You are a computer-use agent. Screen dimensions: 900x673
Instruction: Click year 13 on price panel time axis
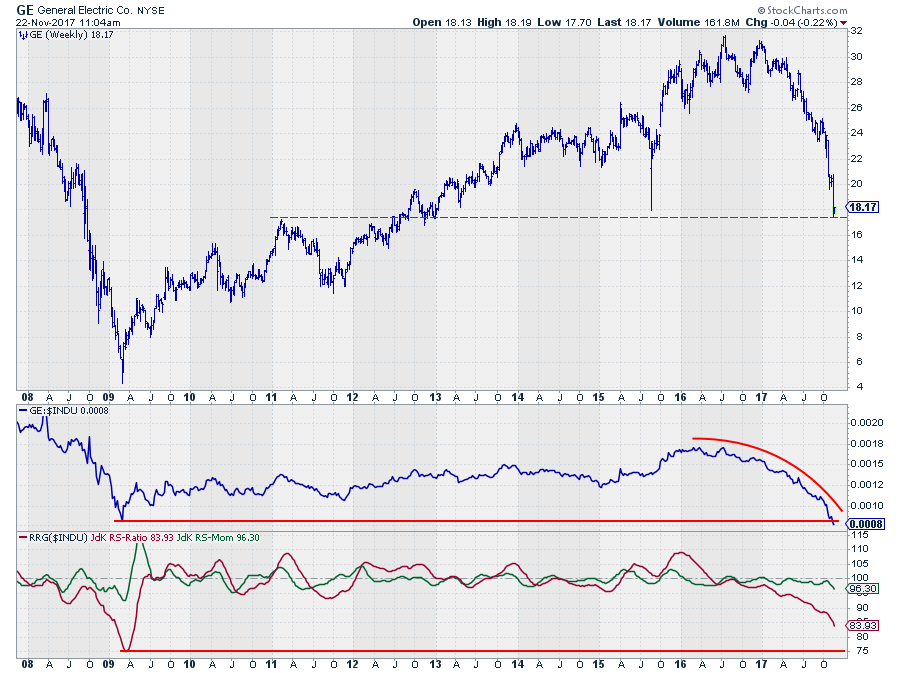point(435,397)
